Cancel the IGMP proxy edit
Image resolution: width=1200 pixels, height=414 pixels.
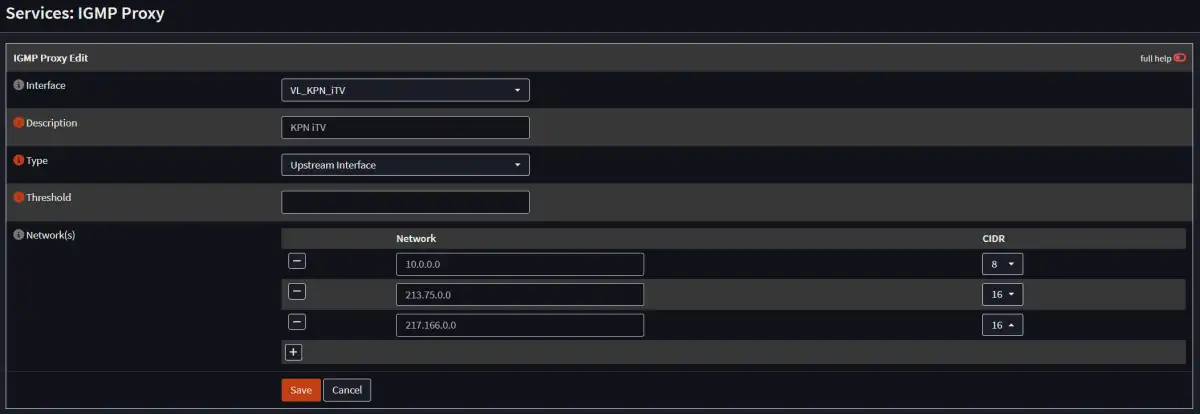347,389
